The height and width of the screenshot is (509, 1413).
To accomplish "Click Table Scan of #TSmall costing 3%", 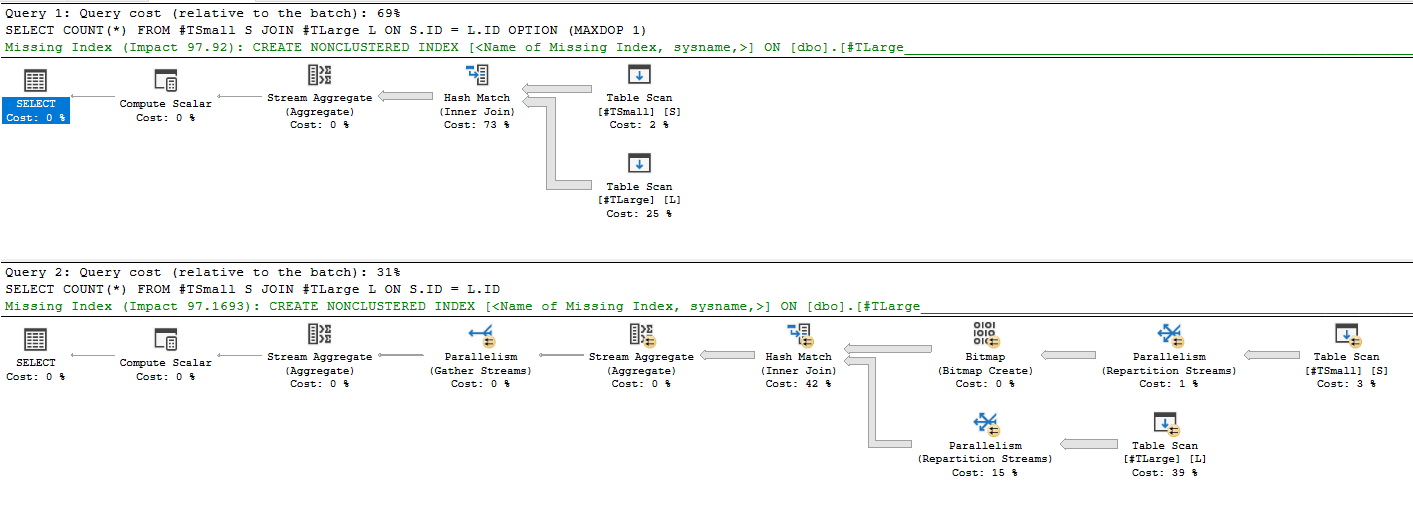I will pyautogui.click(x=1346, y=355).
